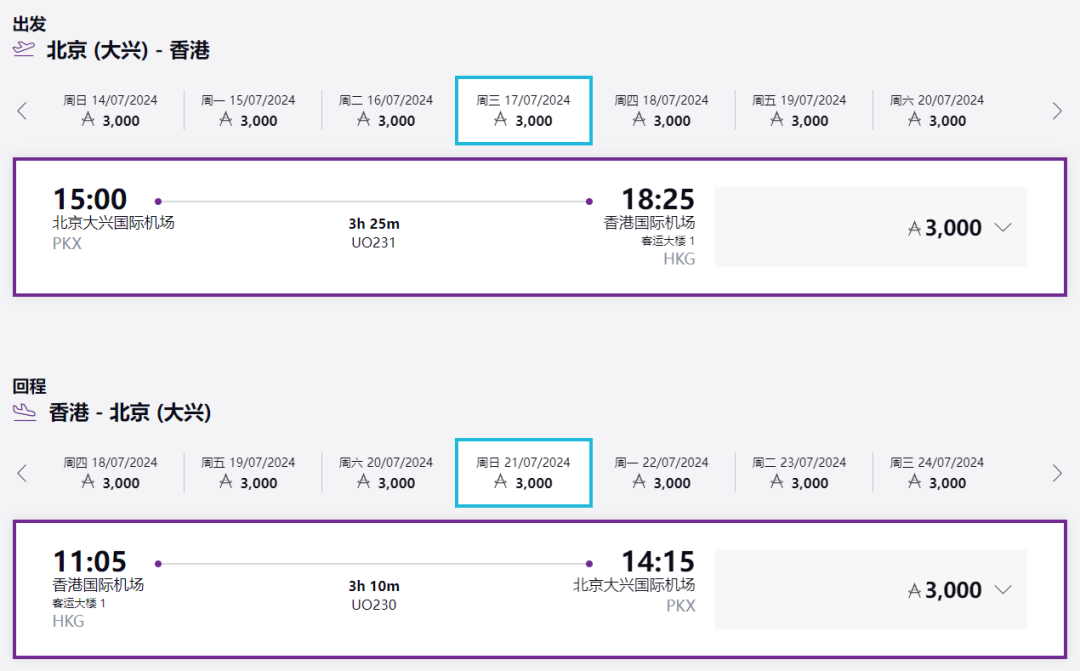Image resolution: width=1080 pixels, height=671 pixels.
Task: Expand fare details for flight UO230
Action: pos(1003,590)
